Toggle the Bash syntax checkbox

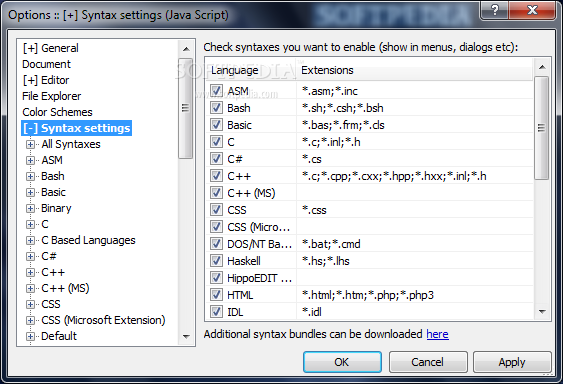pos(216,107)
